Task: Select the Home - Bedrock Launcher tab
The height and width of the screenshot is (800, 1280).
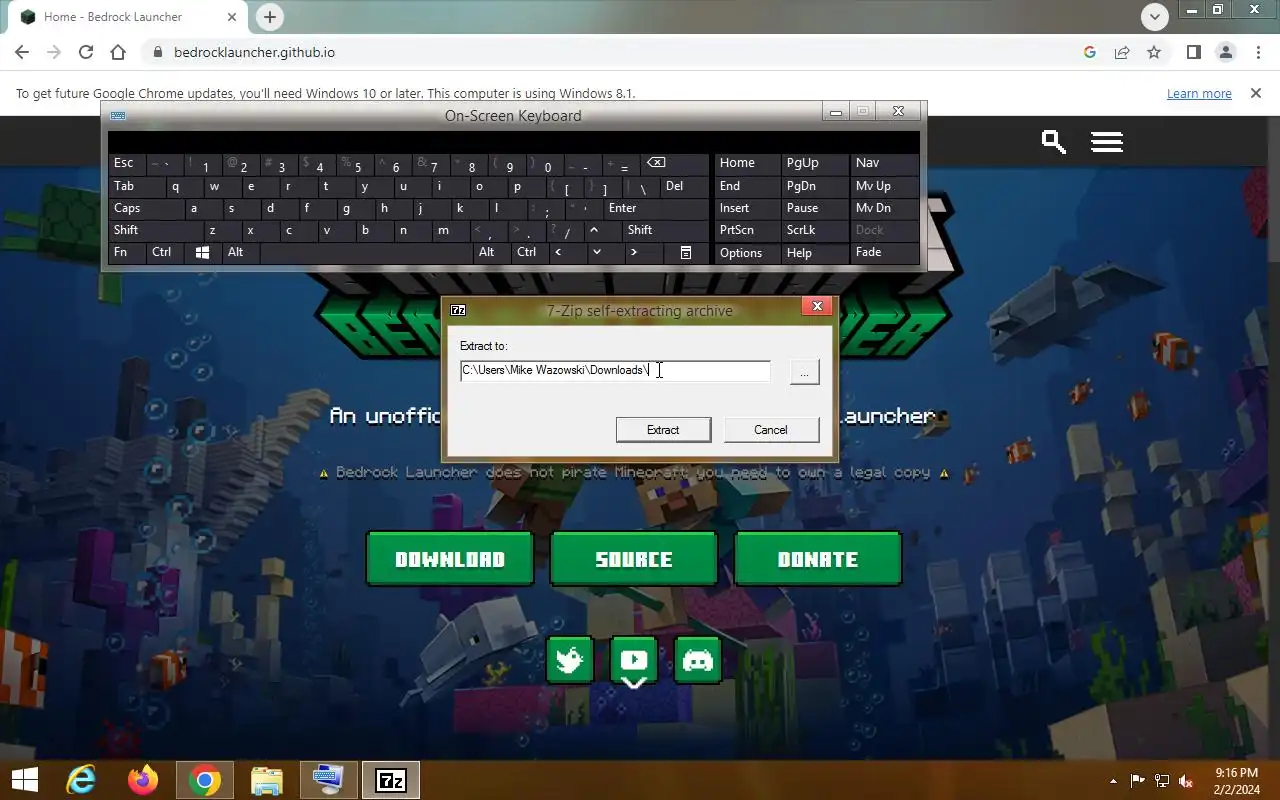Action: tap(128, 17)
